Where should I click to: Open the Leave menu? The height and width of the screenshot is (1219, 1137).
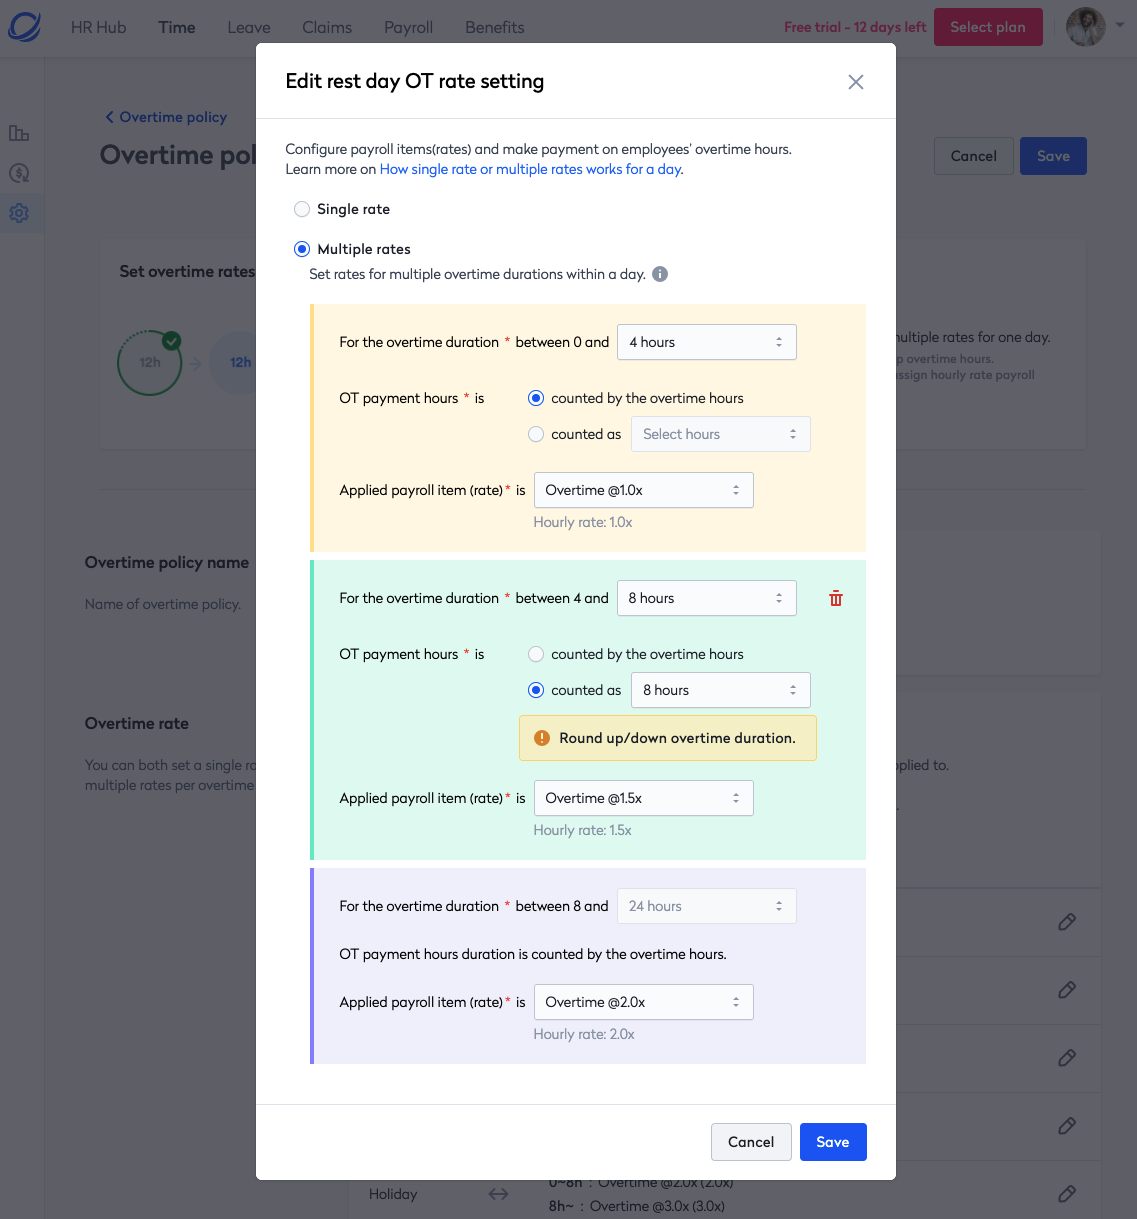click(x=249, y=27)
